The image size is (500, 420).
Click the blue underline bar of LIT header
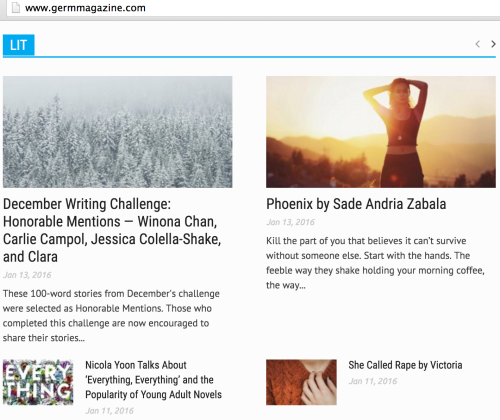click(249, 57)
